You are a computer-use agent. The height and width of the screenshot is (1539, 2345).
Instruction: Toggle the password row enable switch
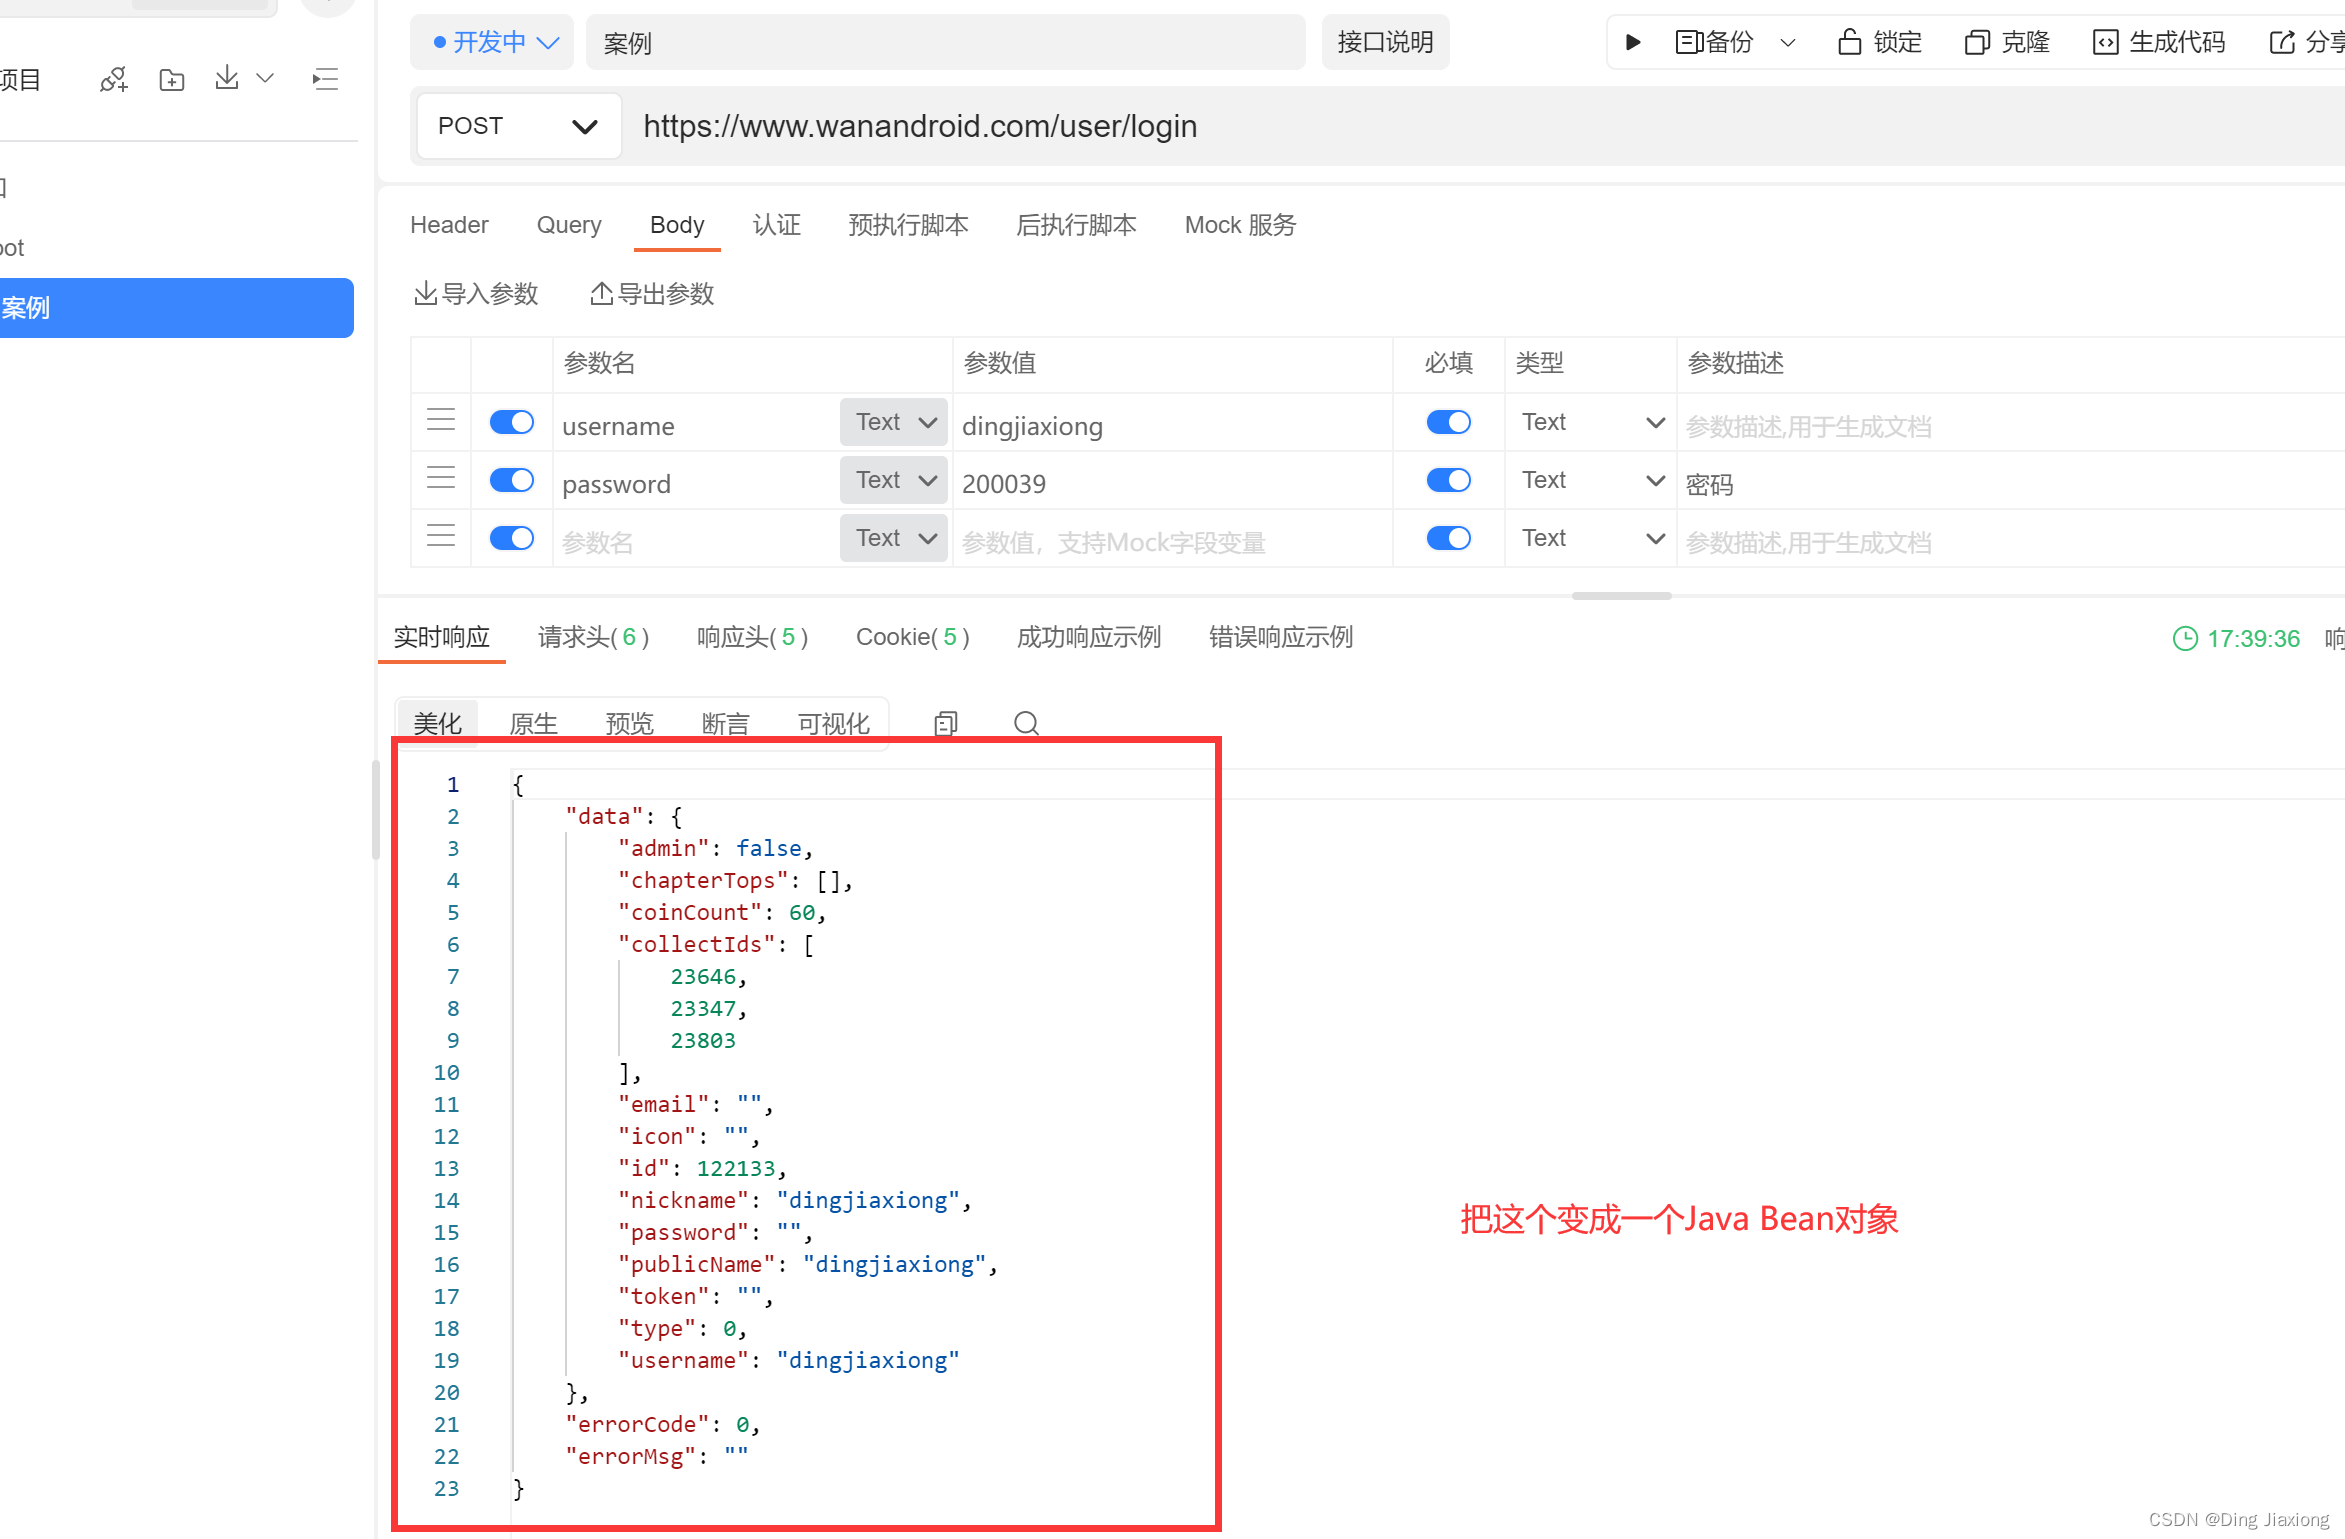point(512,480)
